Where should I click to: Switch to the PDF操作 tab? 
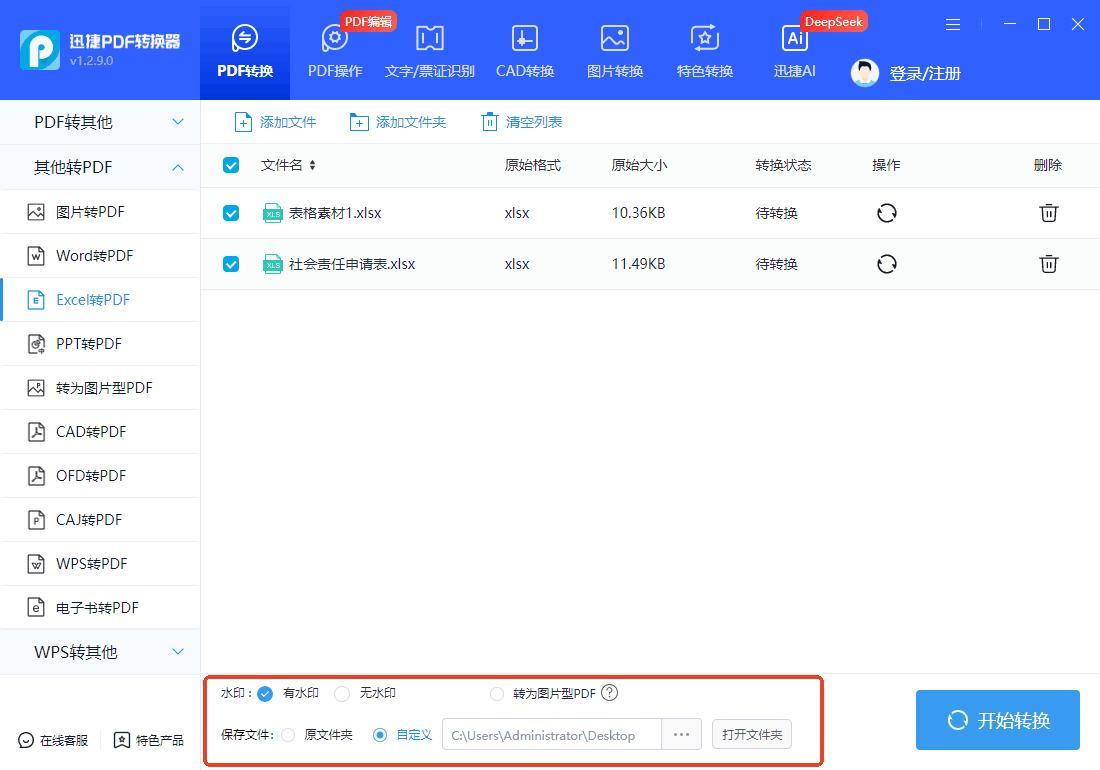[335, 52]
